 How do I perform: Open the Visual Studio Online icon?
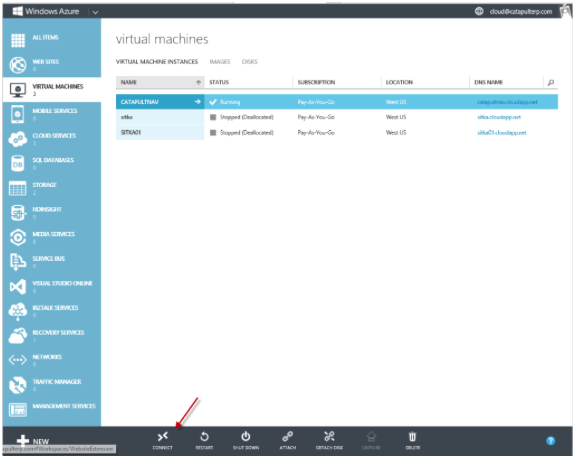pyautogui.click(x=18, y=287)
